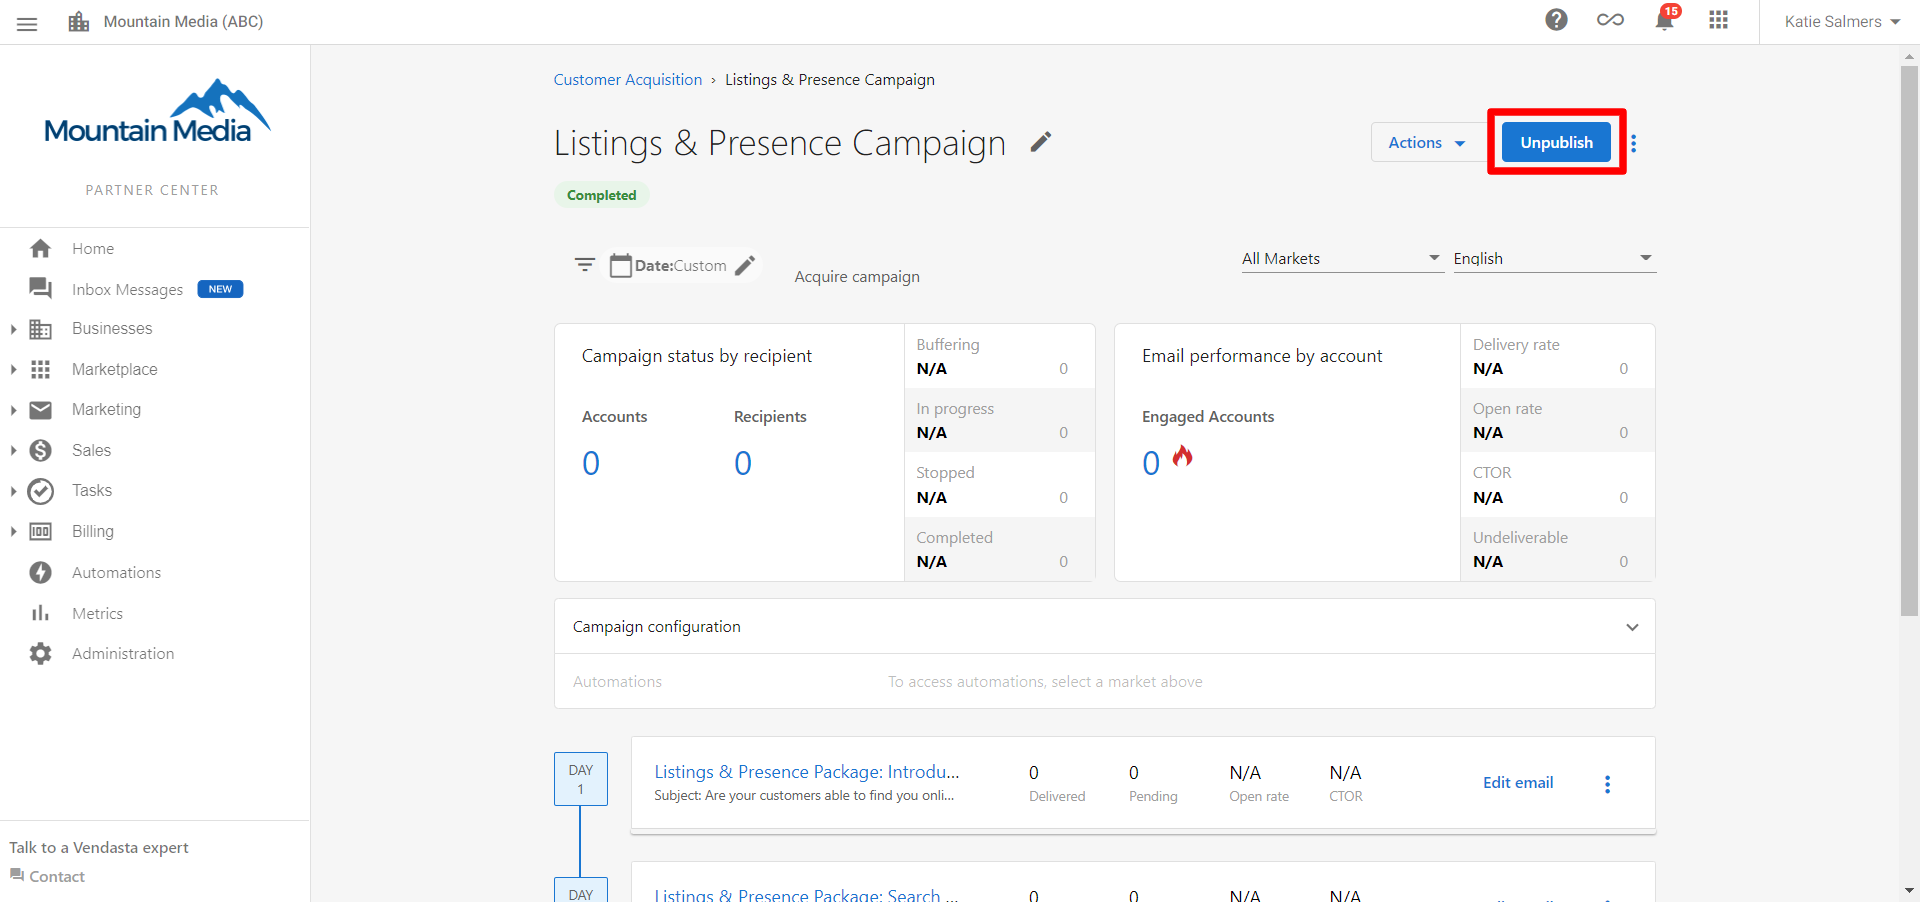
Task: Click the Acquire campaign label
Action: (x=857, y=277)
